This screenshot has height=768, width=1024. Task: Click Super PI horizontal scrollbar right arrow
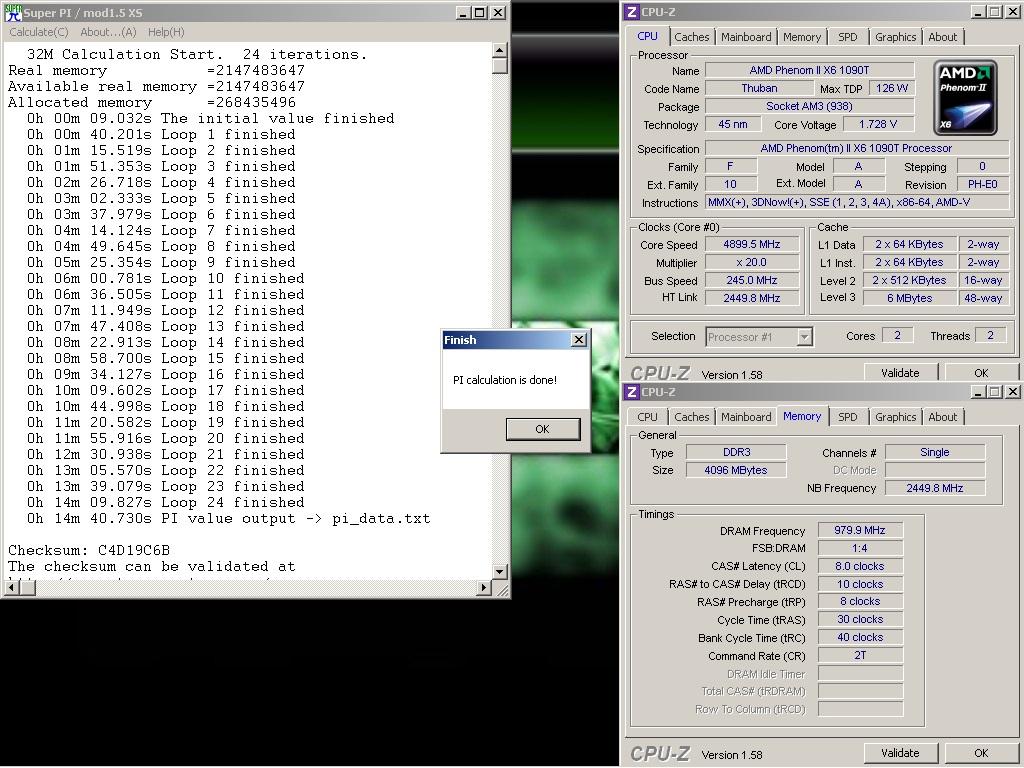[483, 588]
